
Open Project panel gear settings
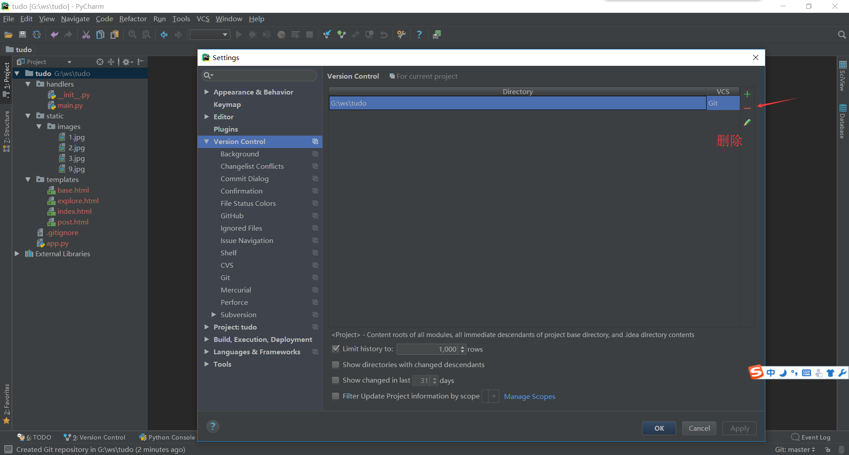(127, 62)
